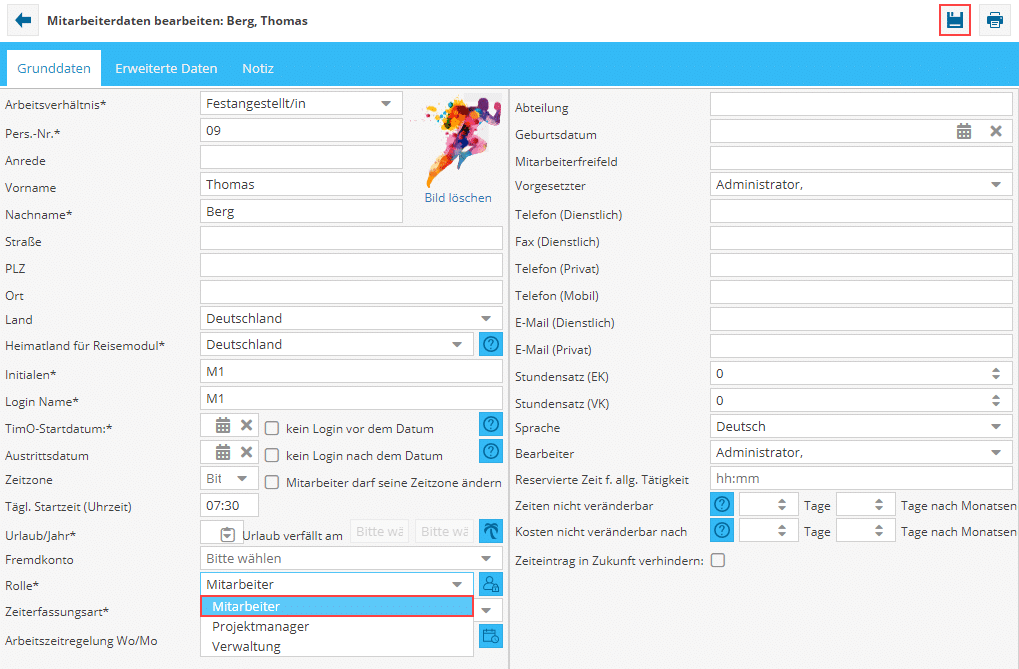1019x669 pixels.
Task: Click the Bild löschen link
Action: tap(458, 198)
